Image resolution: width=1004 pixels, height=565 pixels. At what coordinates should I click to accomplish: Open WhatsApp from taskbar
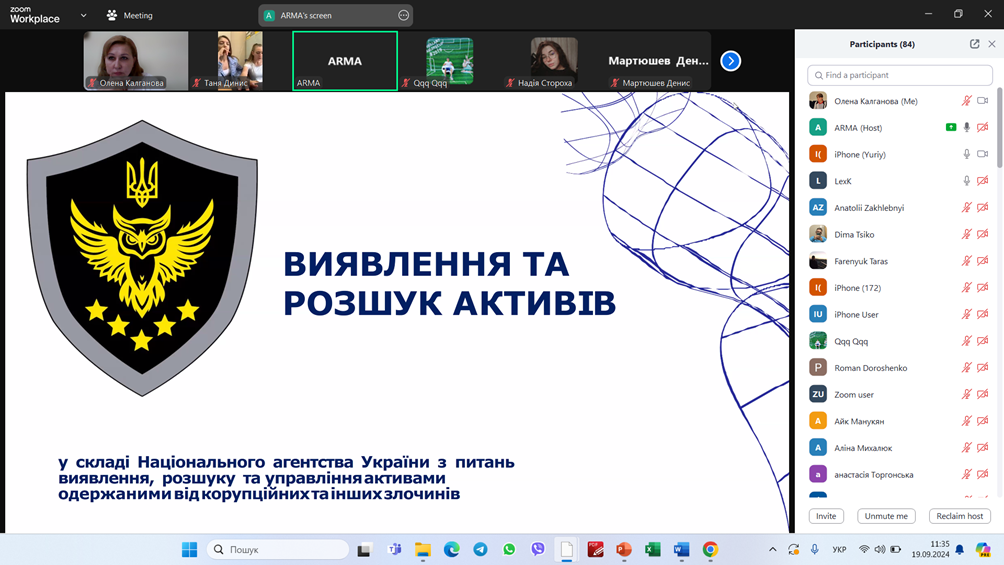[509, 550]
